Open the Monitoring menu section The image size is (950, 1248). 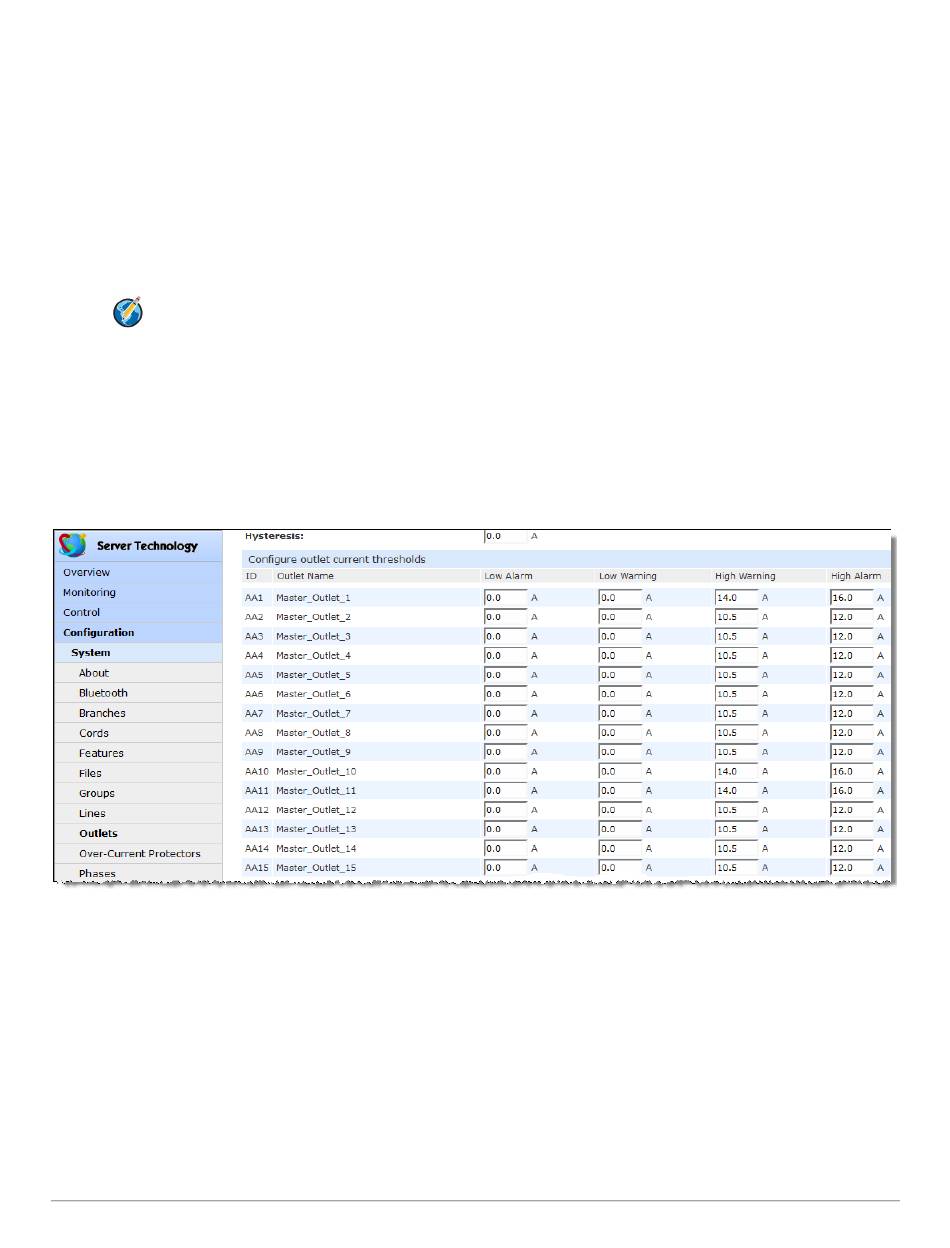140,592
